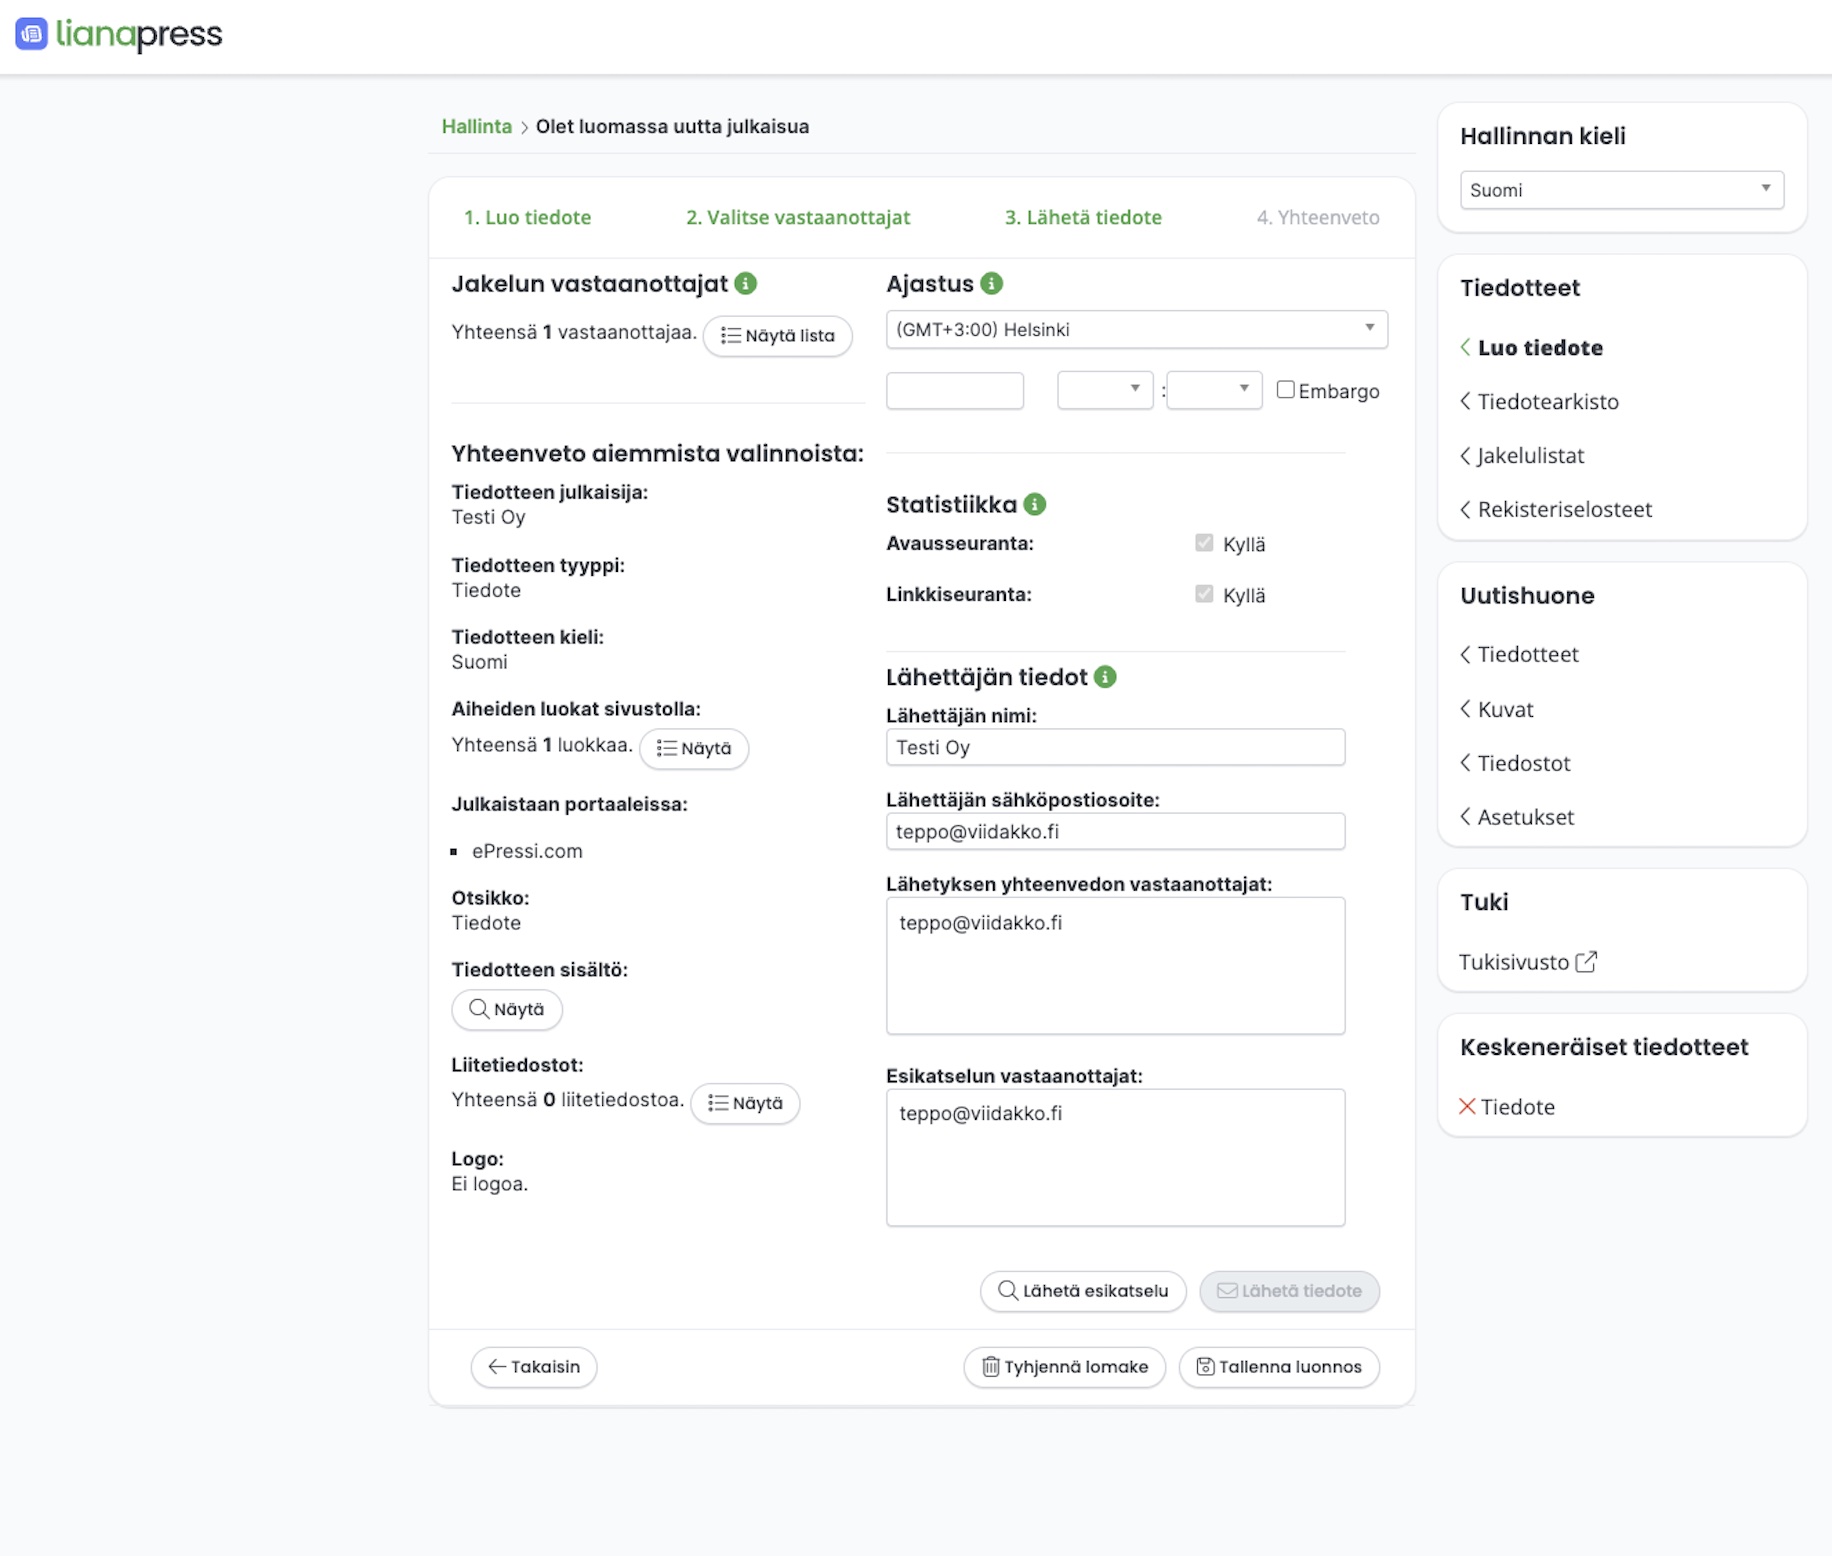The image size is (1832, 1556).
Task: Click the Testi Oy publisher value
Action: coord(488,517)
